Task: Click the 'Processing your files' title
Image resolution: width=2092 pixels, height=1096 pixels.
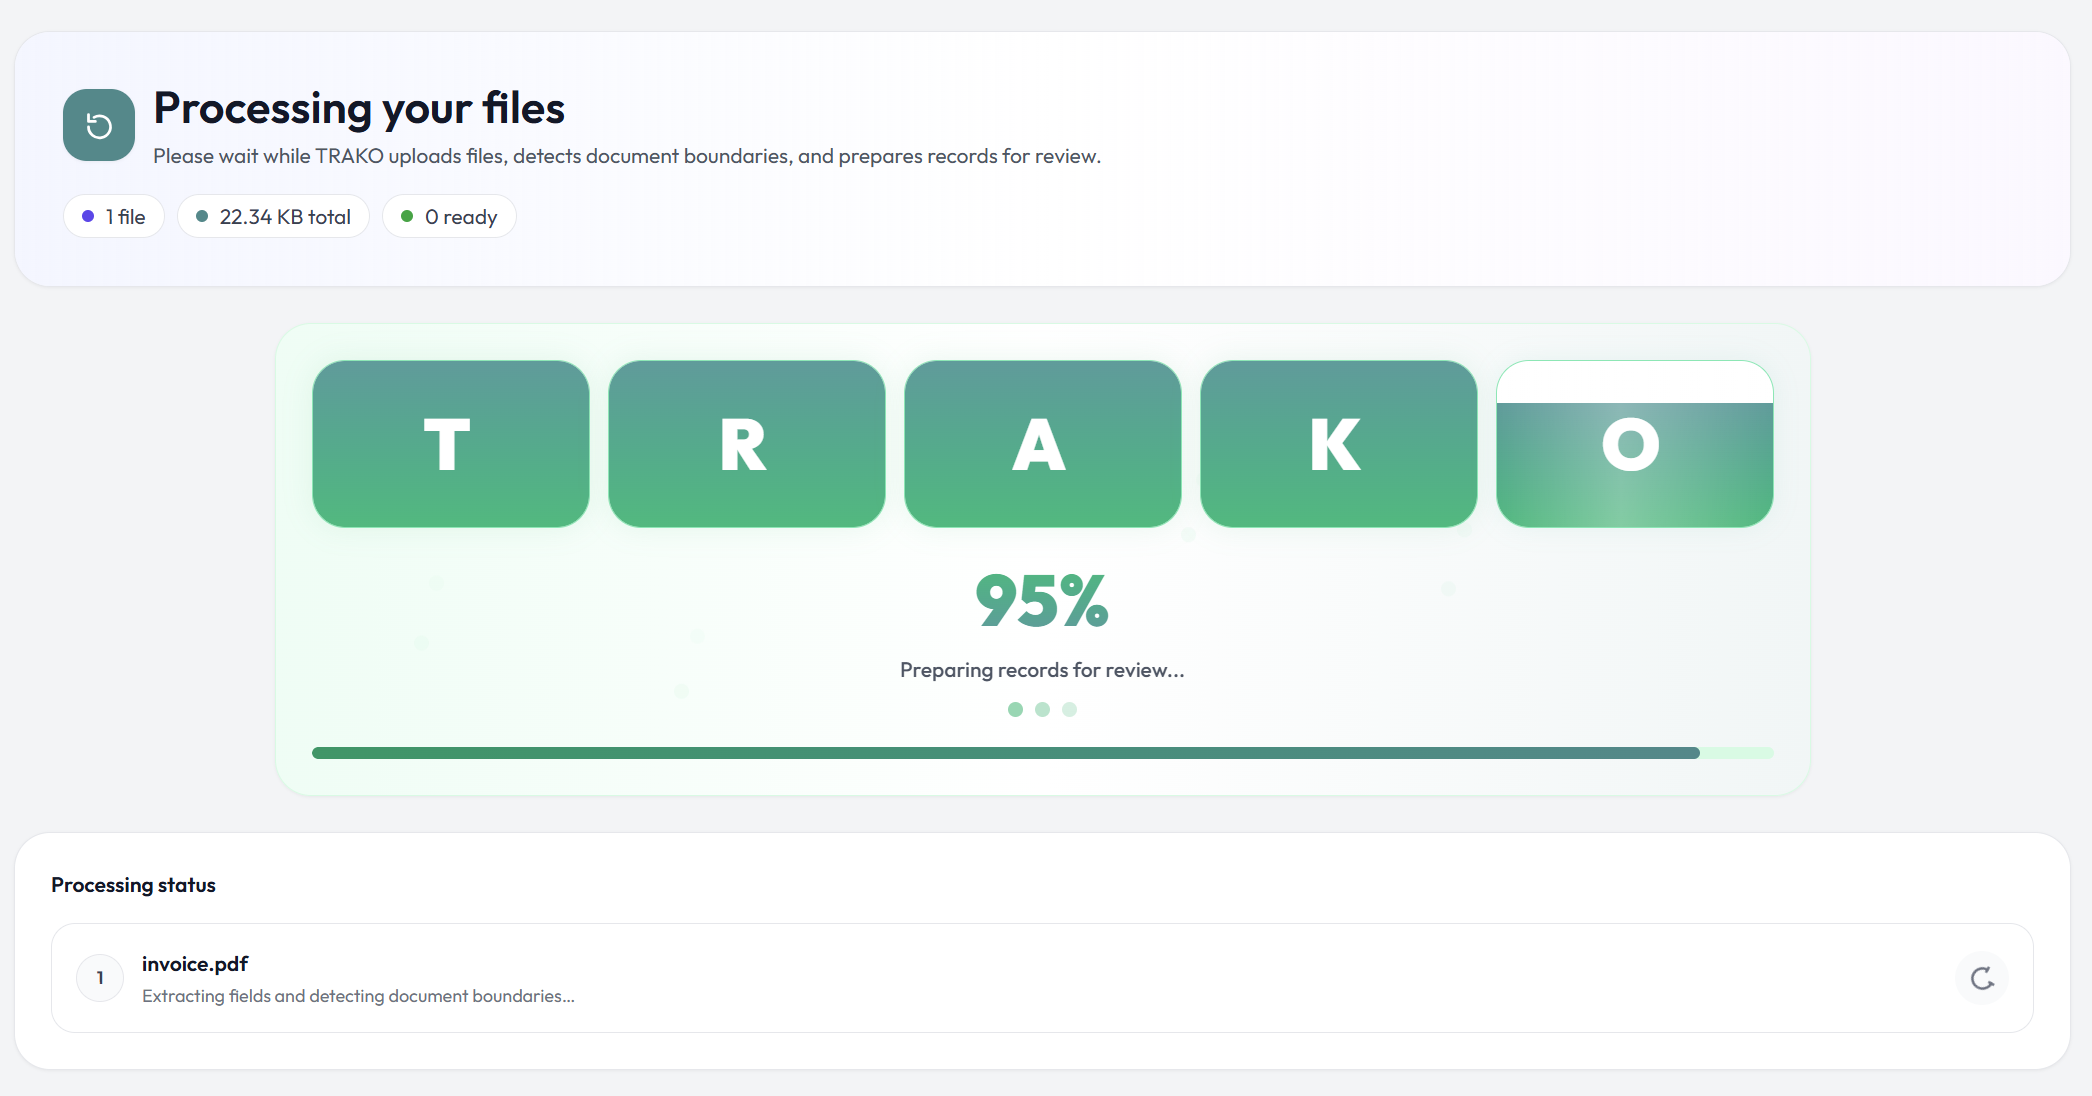Action: 359,108
